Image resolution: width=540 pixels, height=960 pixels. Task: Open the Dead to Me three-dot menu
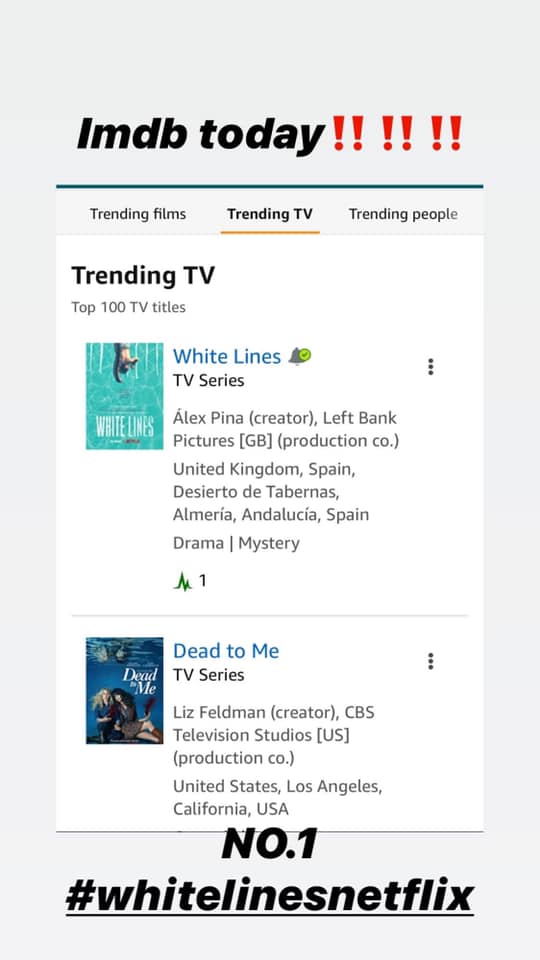(430, 661)
